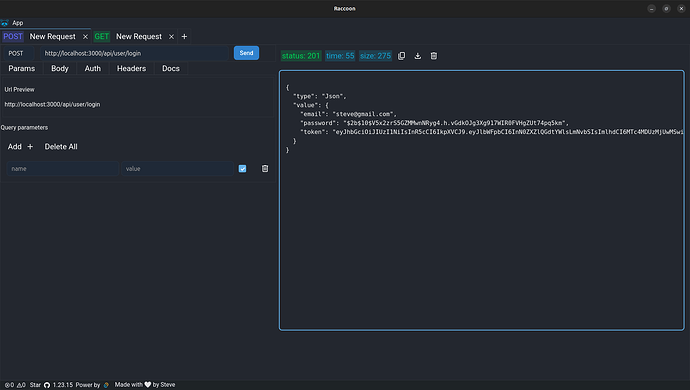Close the POST New Request tab
This screenshot has width=690, height=390.
pyautogui.click(x=85, y=37)
